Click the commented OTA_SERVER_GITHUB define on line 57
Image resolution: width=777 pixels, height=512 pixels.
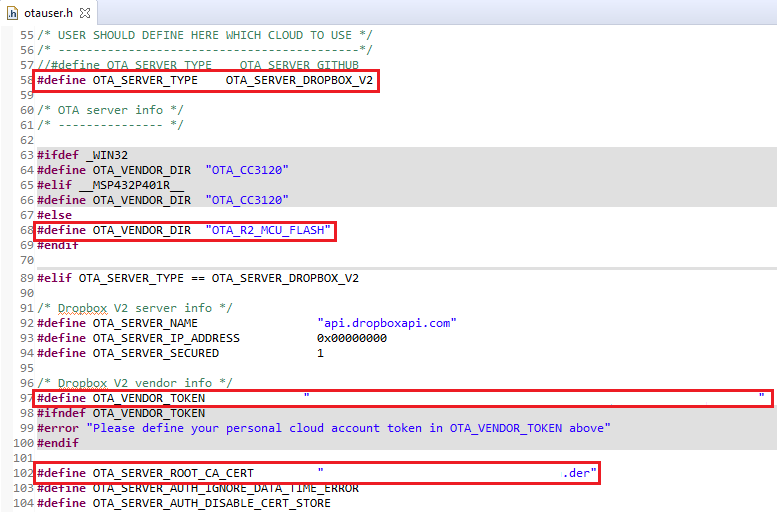tap(198, 65)
